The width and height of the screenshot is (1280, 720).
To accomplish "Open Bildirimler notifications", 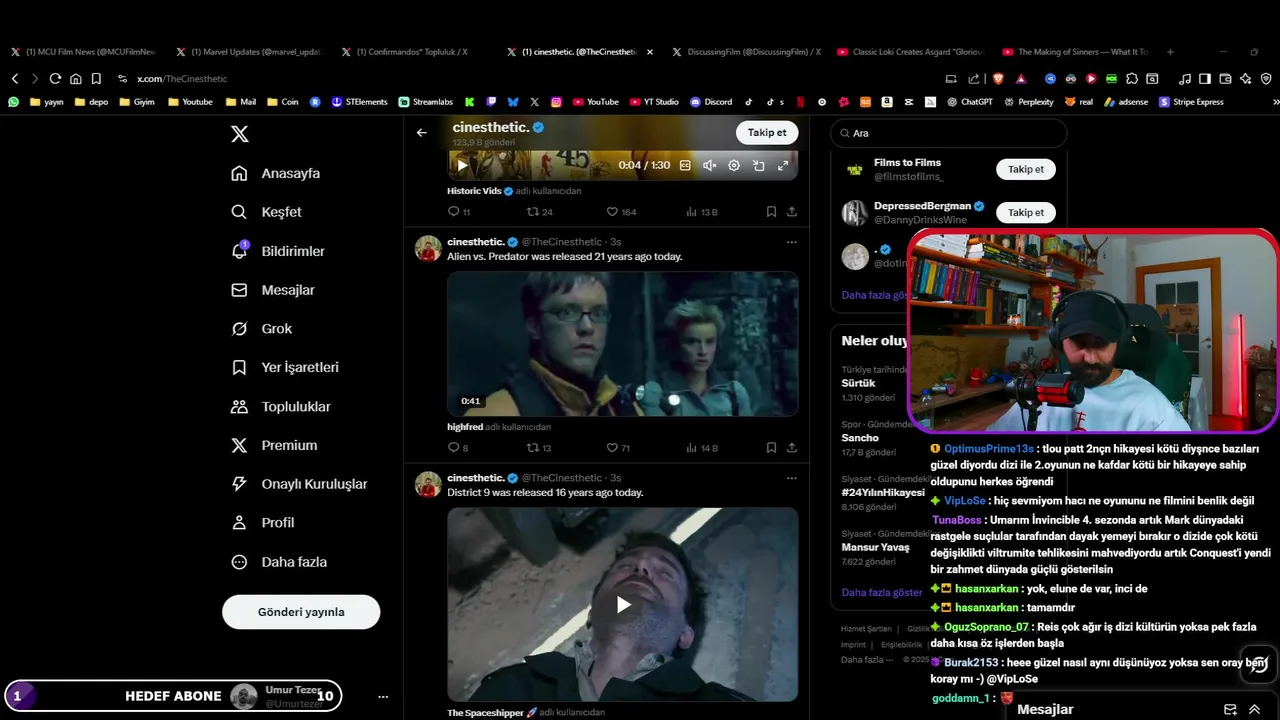I will [x=278, y=251].
